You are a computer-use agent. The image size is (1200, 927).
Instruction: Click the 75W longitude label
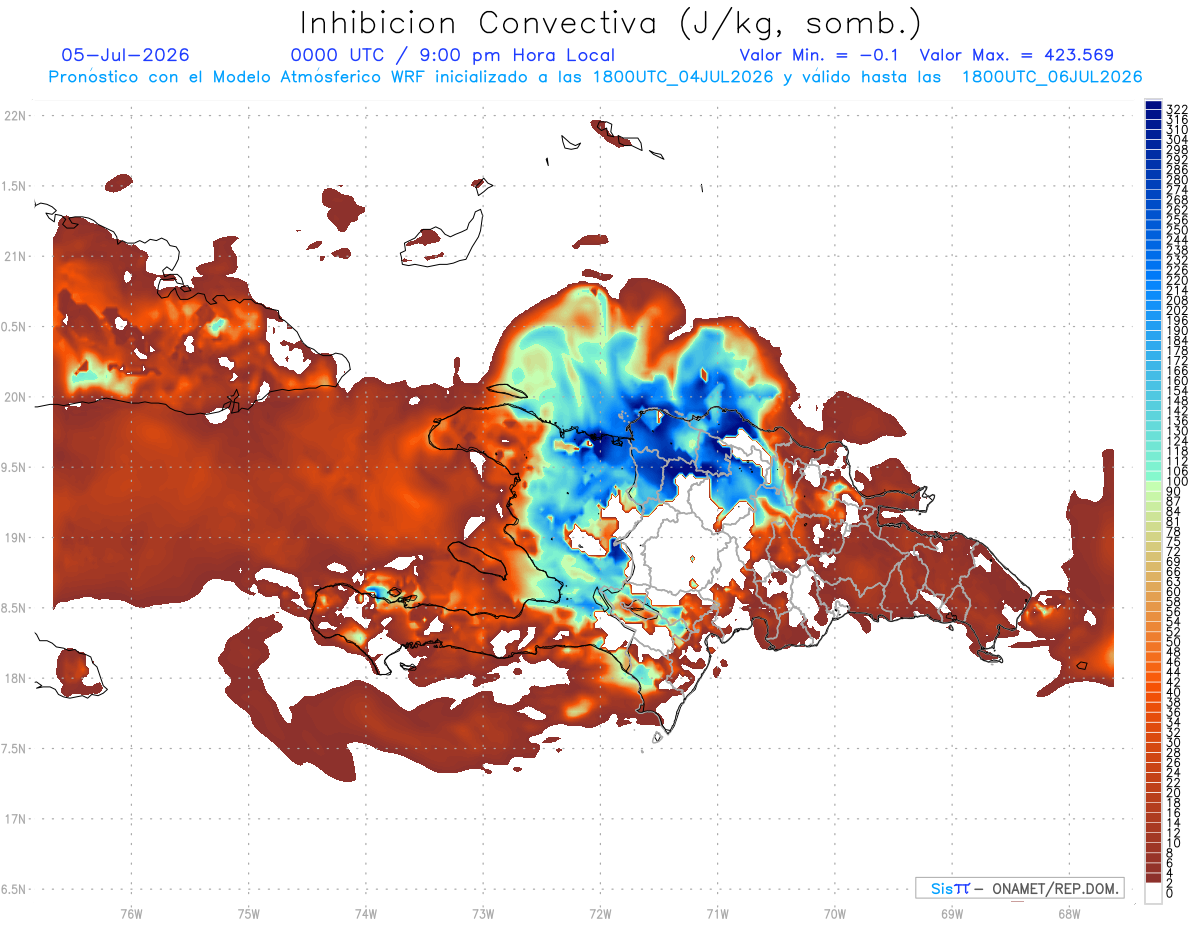pos(249,913)
